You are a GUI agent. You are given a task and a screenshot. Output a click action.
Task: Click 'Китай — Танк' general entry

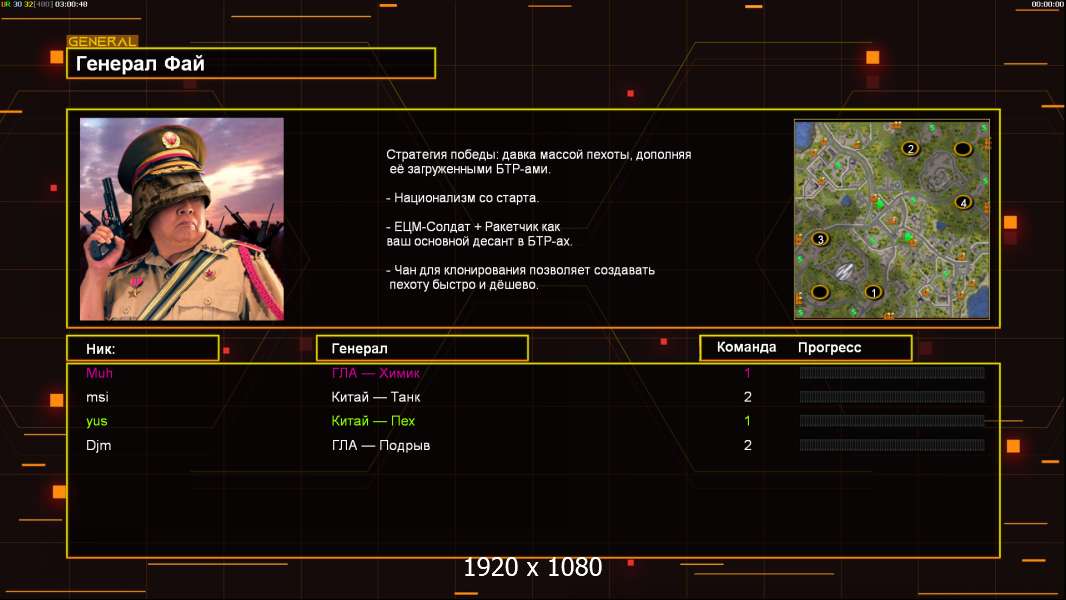coord(375,397)
